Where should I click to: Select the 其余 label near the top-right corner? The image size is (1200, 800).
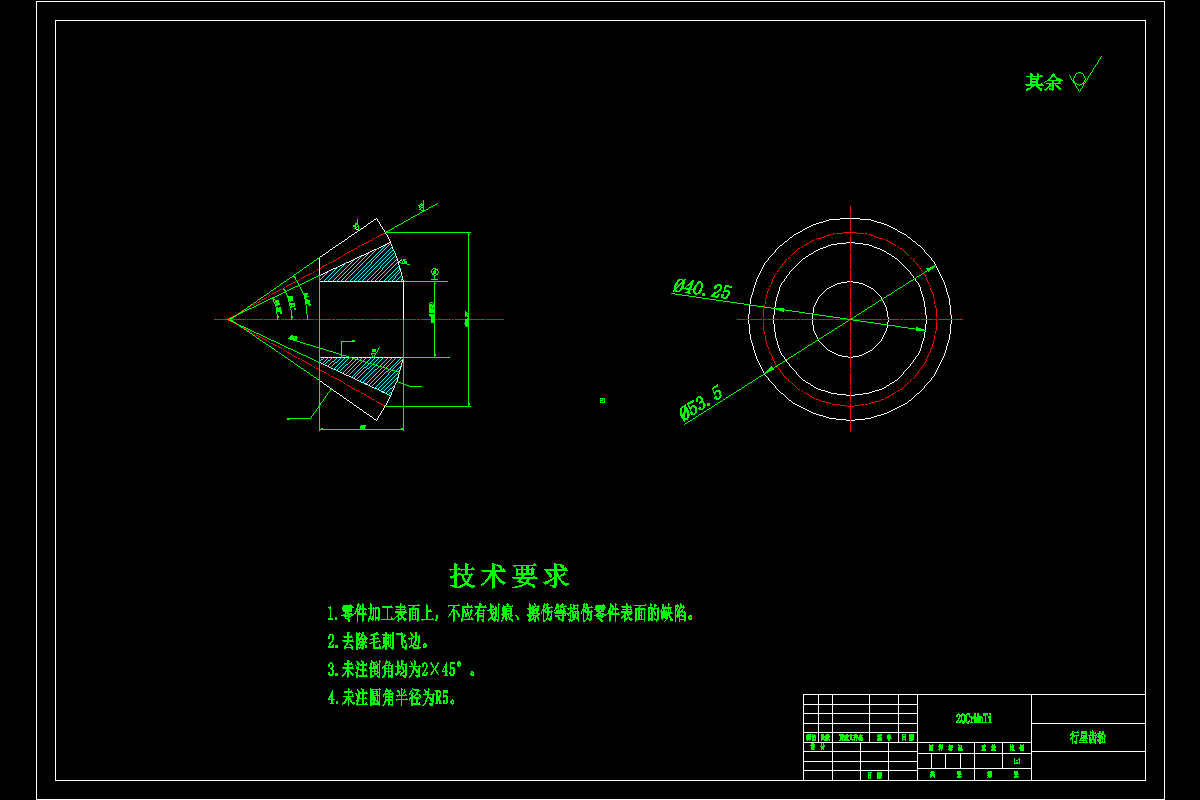point(1043,82)
